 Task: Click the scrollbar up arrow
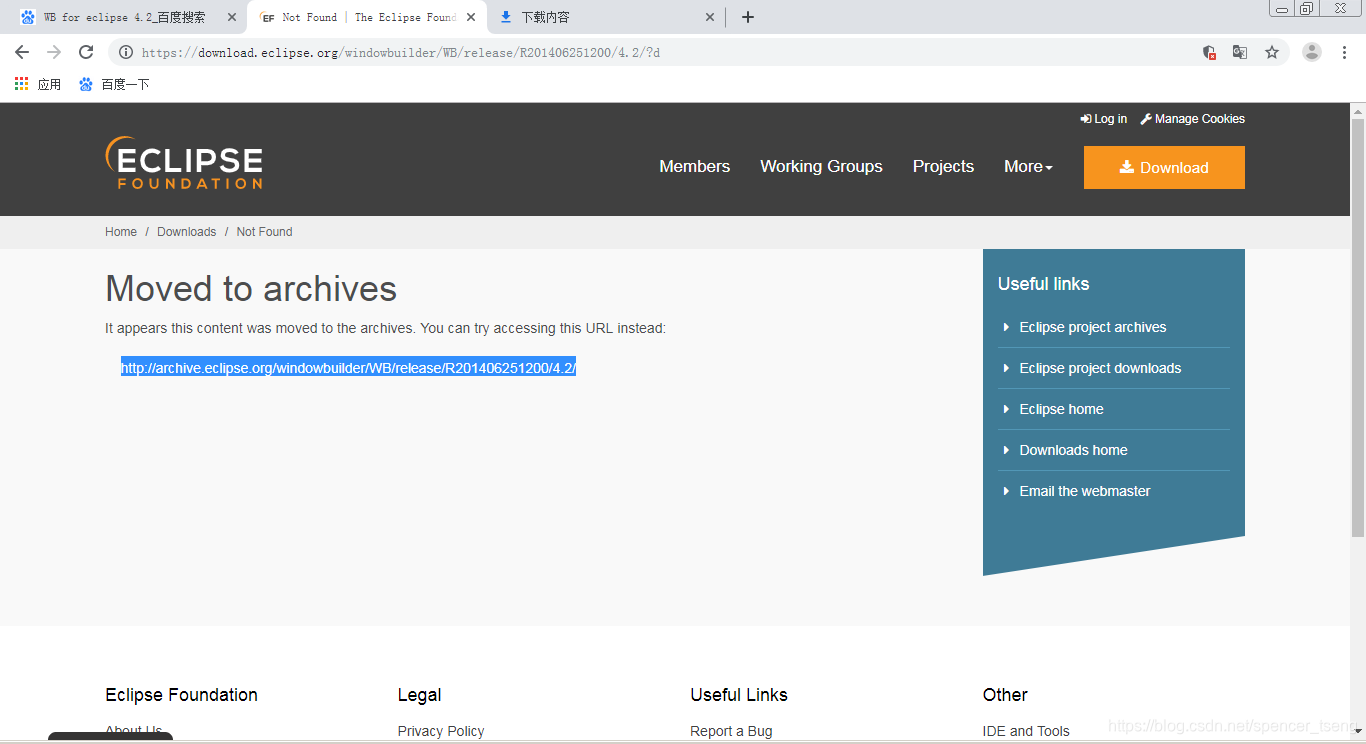[x=1358, y=110]
